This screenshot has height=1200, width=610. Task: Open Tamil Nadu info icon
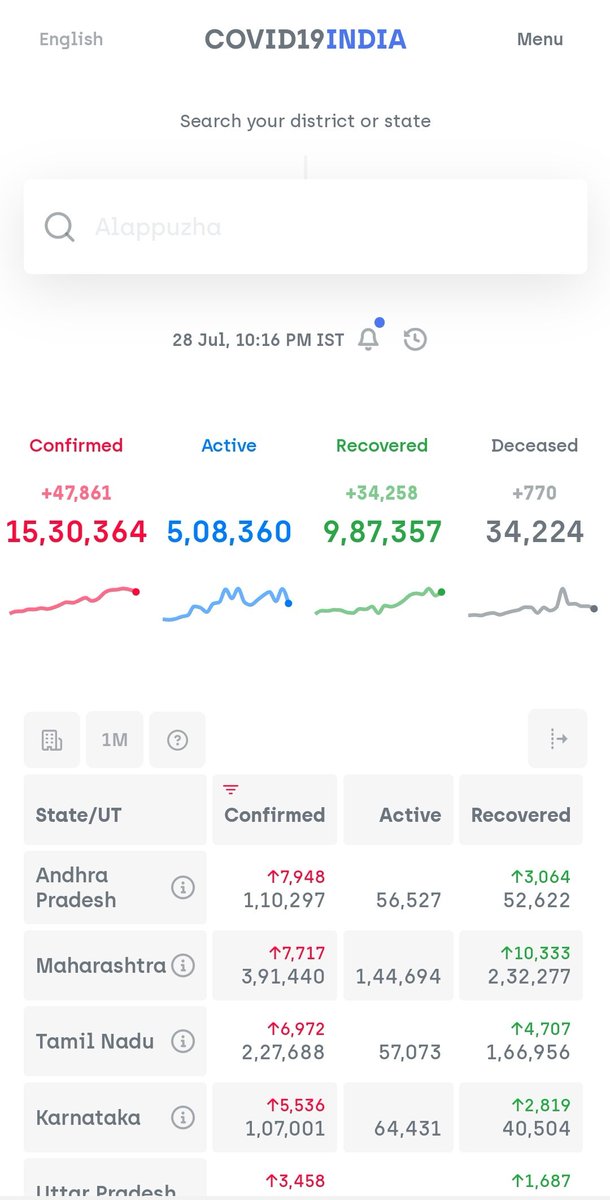pyautogui.click(x=183, y=1041)
